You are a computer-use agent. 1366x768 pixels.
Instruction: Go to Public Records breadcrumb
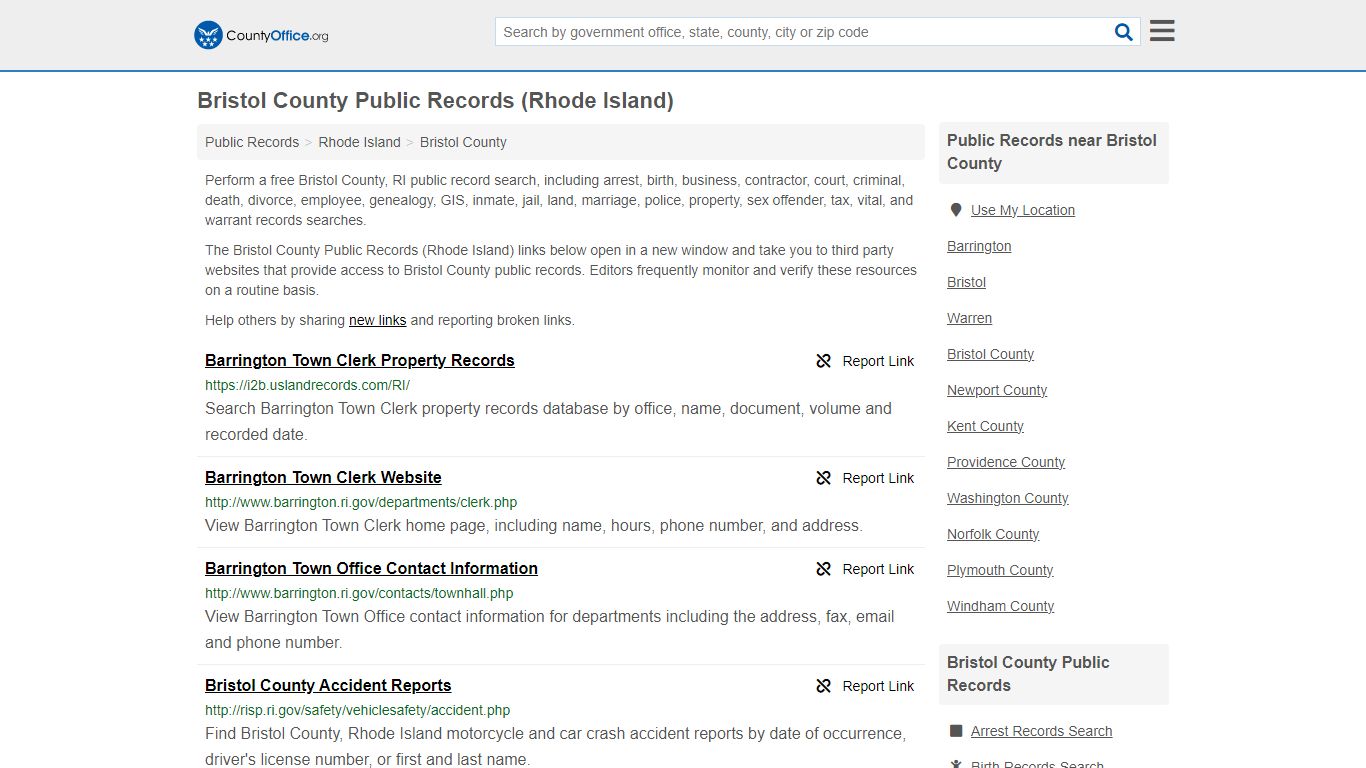252,142
